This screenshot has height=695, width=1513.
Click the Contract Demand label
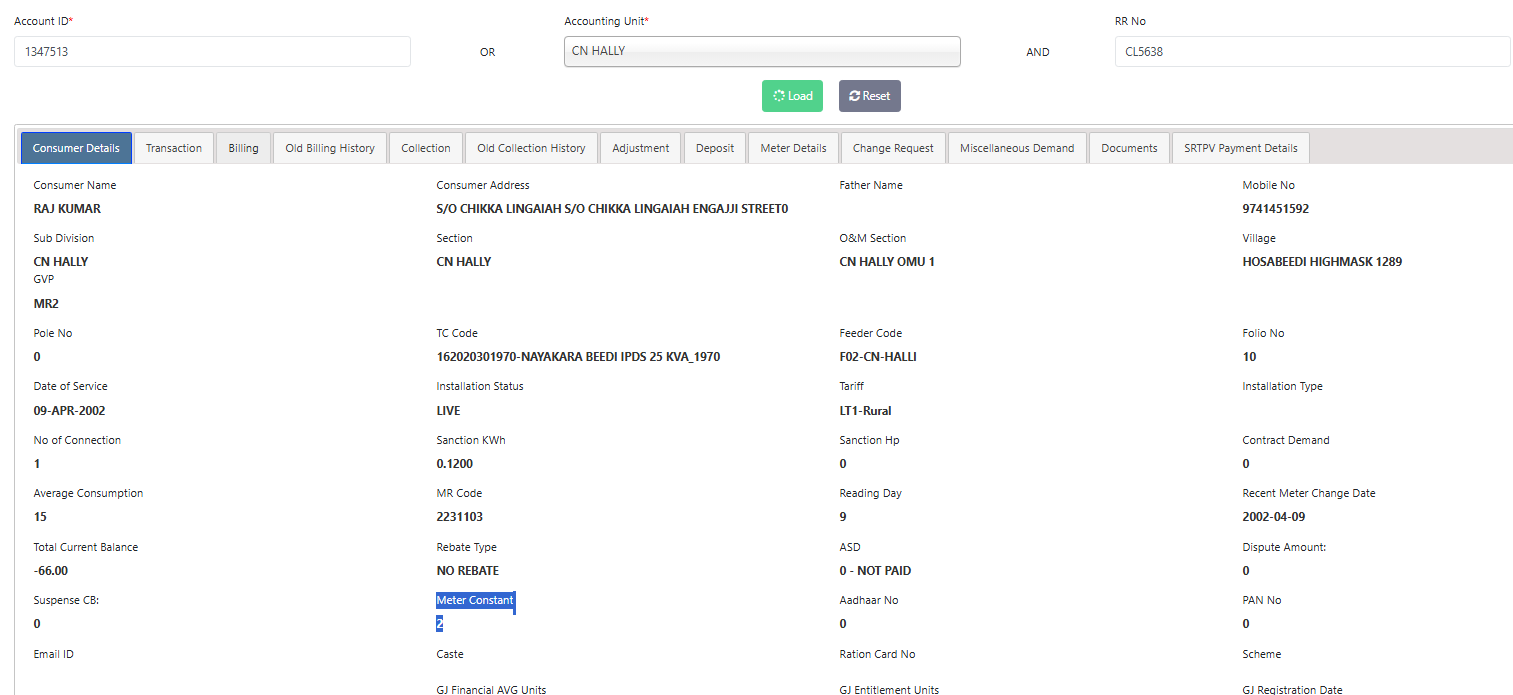click(1286, 440)
